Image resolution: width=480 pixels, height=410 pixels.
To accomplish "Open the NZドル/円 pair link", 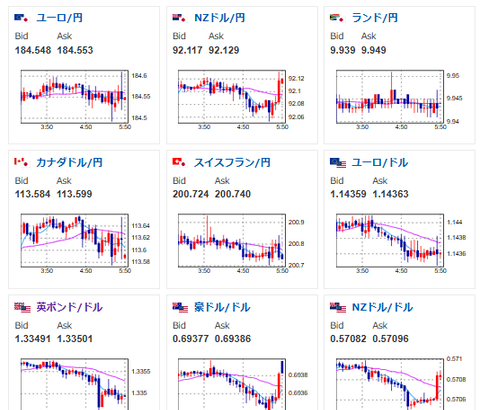I will [219, 18].
